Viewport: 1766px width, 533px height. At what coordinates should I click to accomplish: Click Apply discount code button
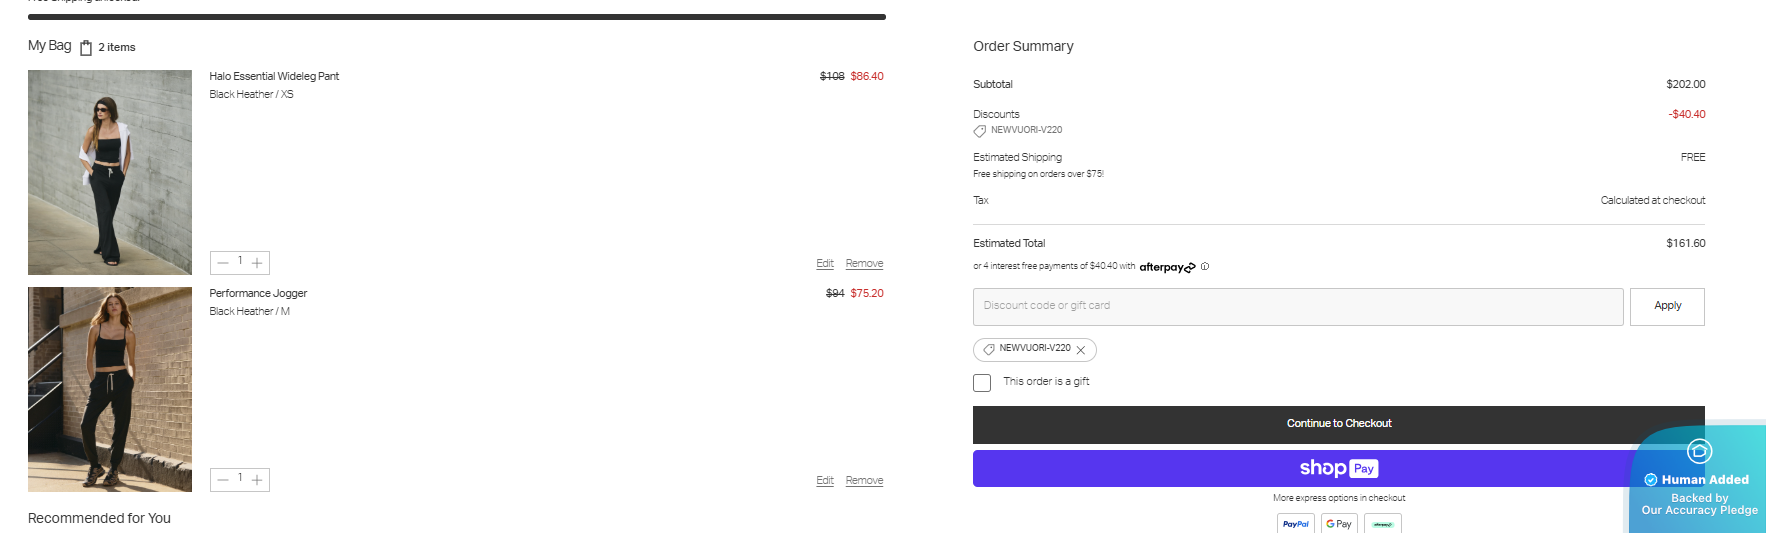1667,306
